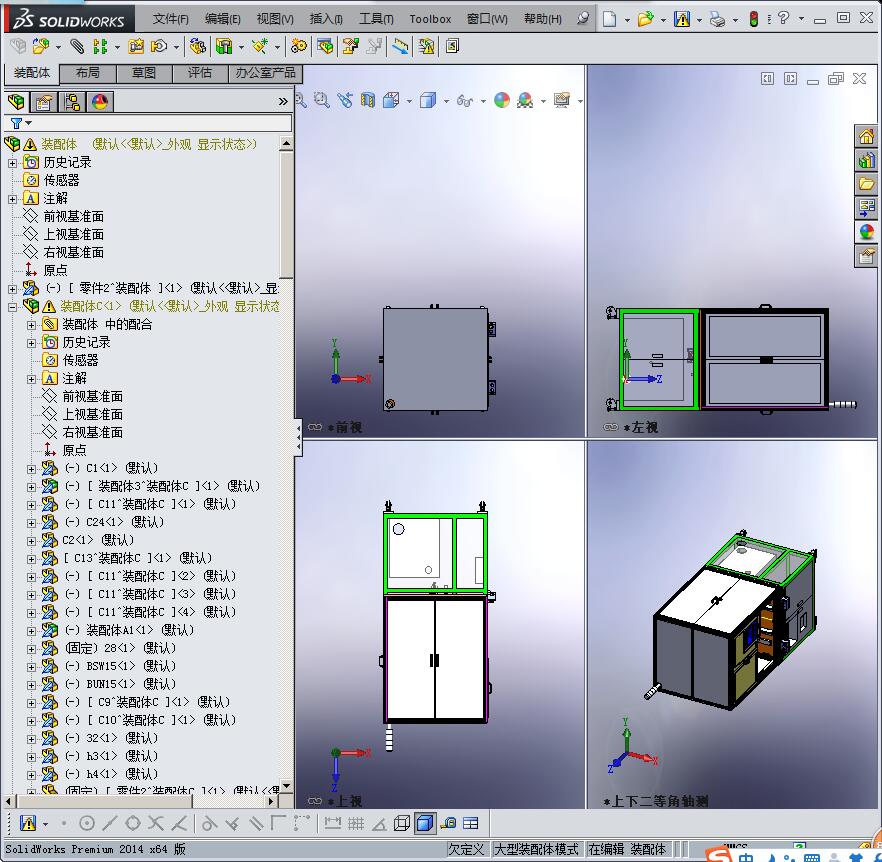Image resolution: width=882 pixels, height=862 pixels.
Task: Select the (固定) 28<1> component
Action: [x=120, y=648]
